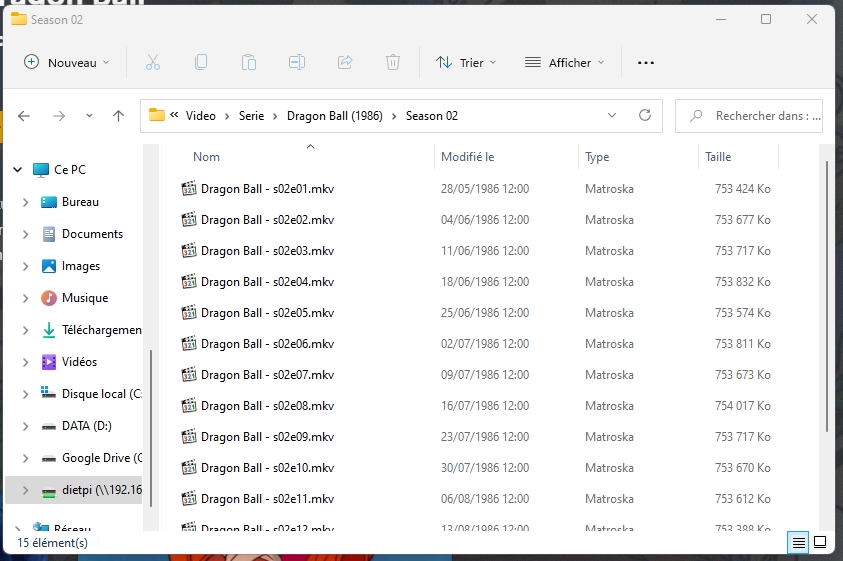Open recent locations chevron dropdown

click(x=89, y=116)
